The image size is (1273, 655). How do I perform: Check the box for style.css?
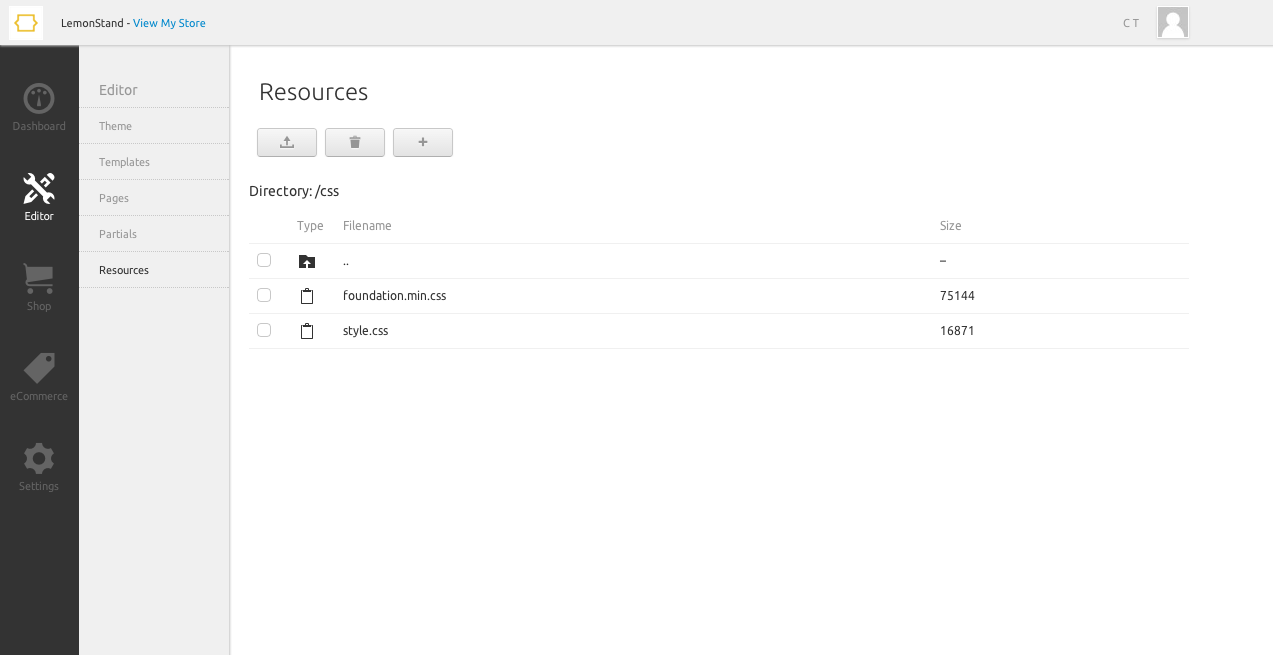point(264,331)
